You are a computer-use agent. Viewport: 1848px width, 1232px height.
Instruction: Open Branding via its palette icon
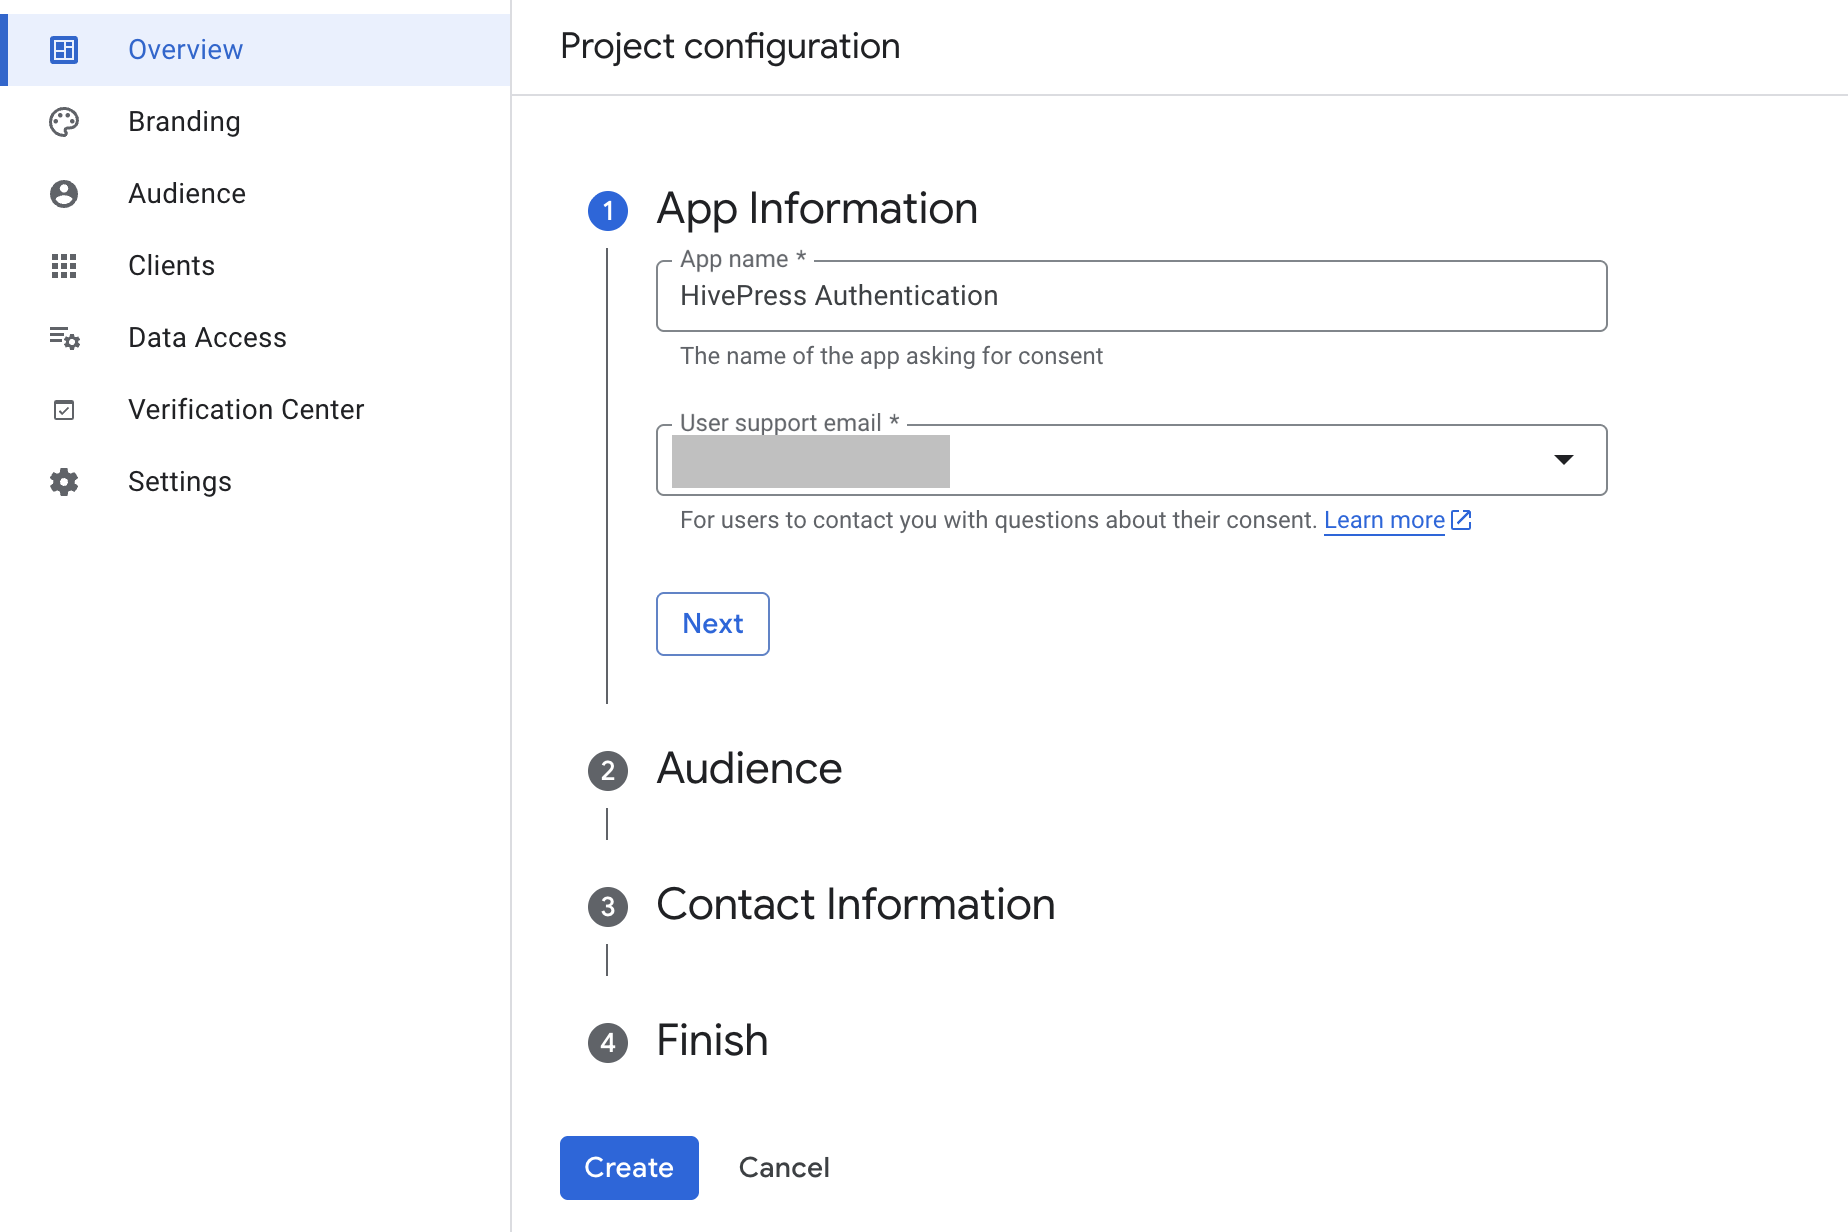[64, 121]
